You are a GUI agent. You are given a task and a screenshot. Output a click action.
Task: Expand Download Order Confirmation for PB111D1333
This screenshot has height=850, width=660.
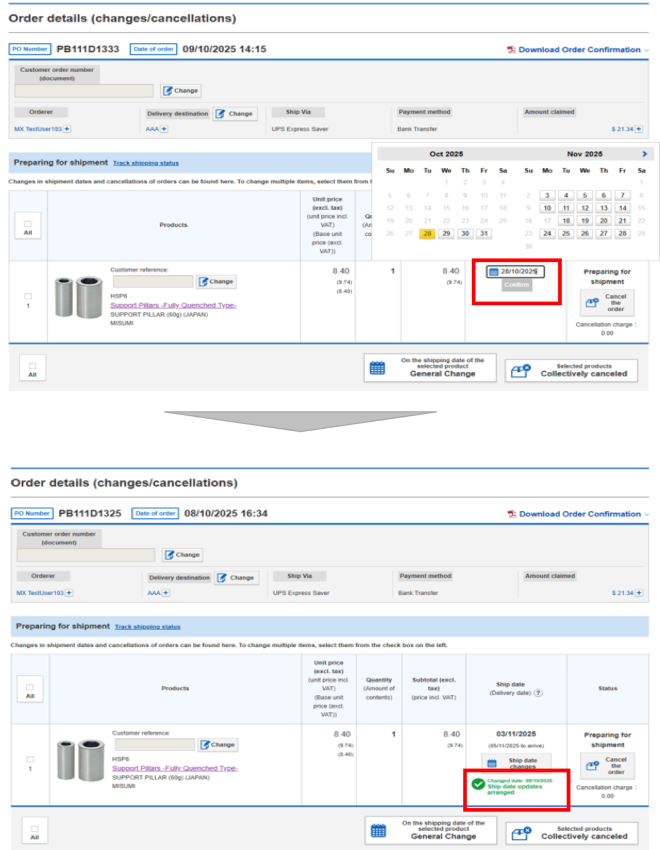tap(578, 49)
